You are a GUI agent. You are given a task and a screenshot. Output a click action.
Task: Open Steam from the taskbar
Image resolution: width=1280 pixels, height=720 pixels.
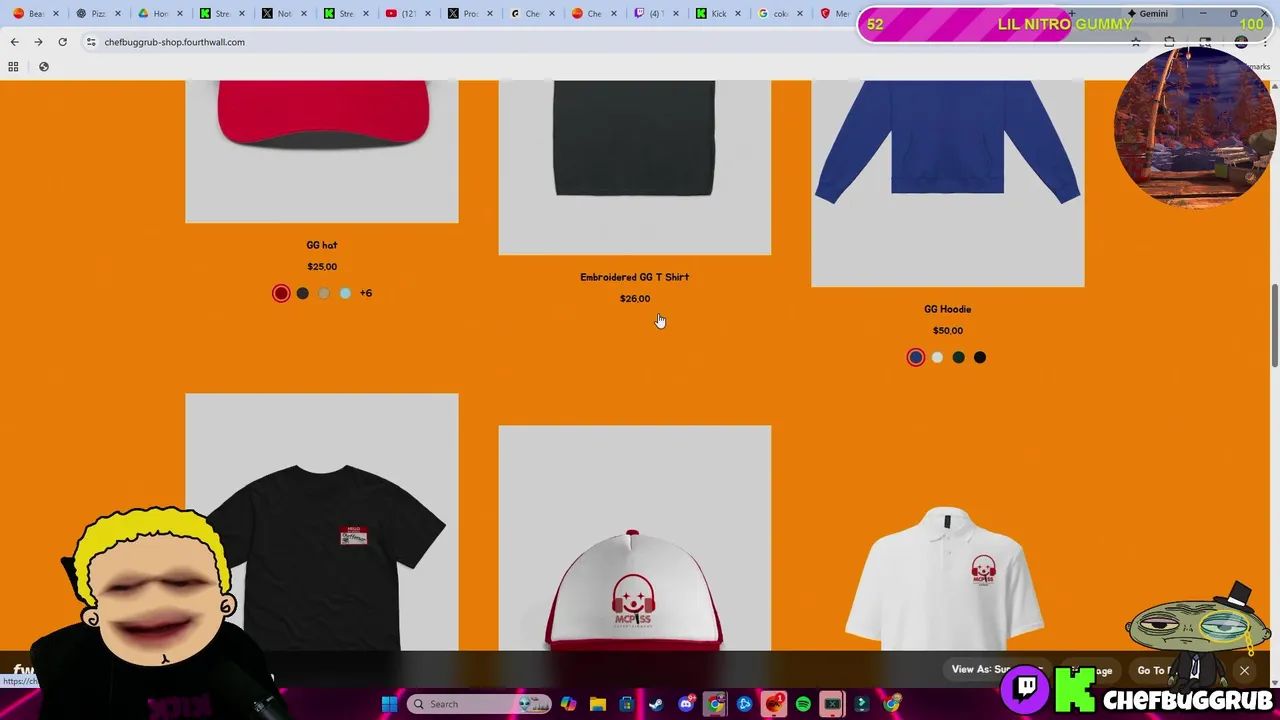click(x=656, y=704)
